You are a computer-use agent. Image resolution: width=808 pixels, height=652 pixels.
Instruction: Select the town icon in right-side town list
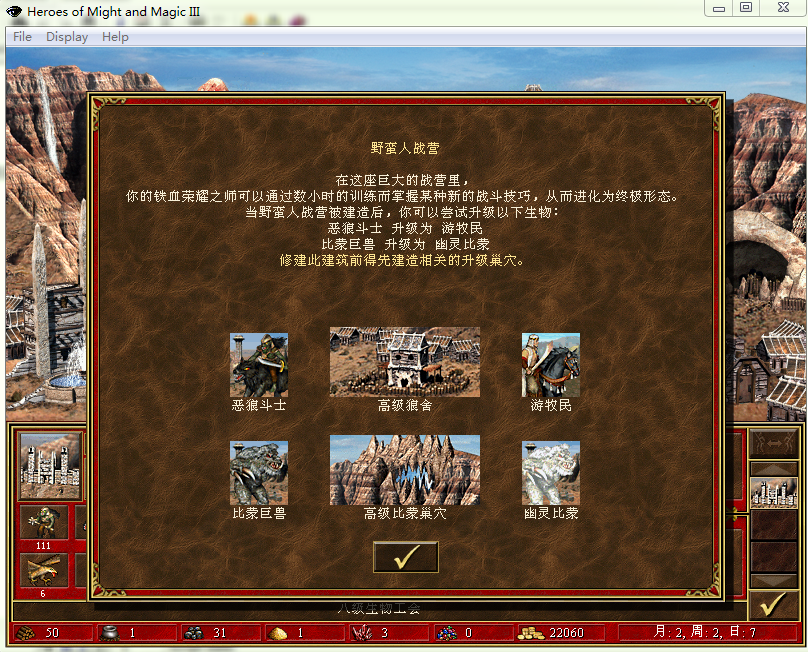point(773,493)
